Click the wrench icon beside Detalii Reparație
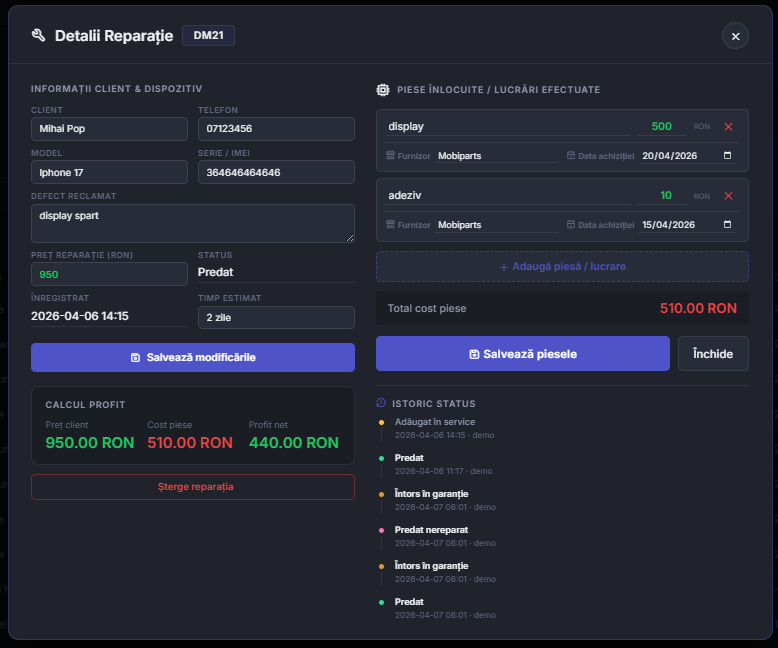The height and width of the screenshot is (648, 778). (x=38, y=35)
